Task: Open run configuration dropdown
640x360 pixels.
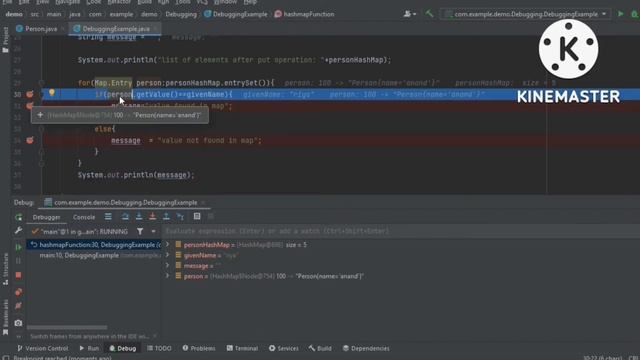Action: tap(526, 14)
